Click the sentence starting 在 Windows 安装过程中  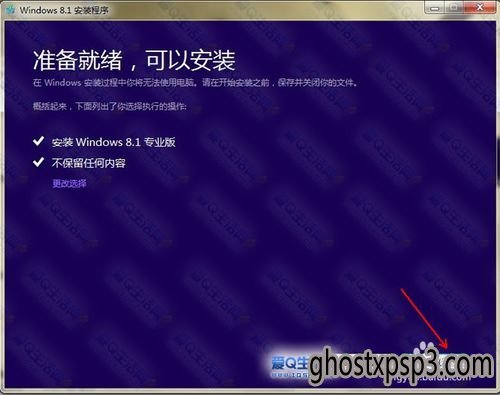click(195, 83)
